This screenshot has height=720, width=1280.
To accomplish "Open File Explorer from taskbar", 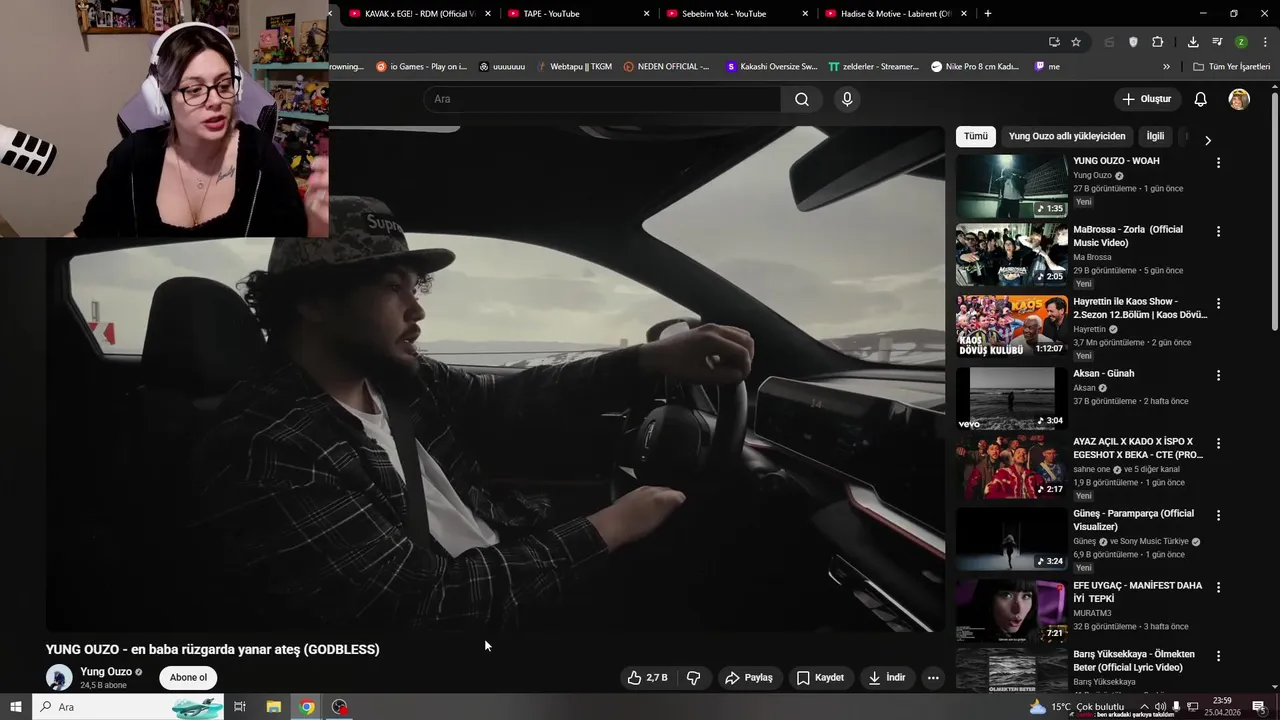I will [x=273, y=707].
